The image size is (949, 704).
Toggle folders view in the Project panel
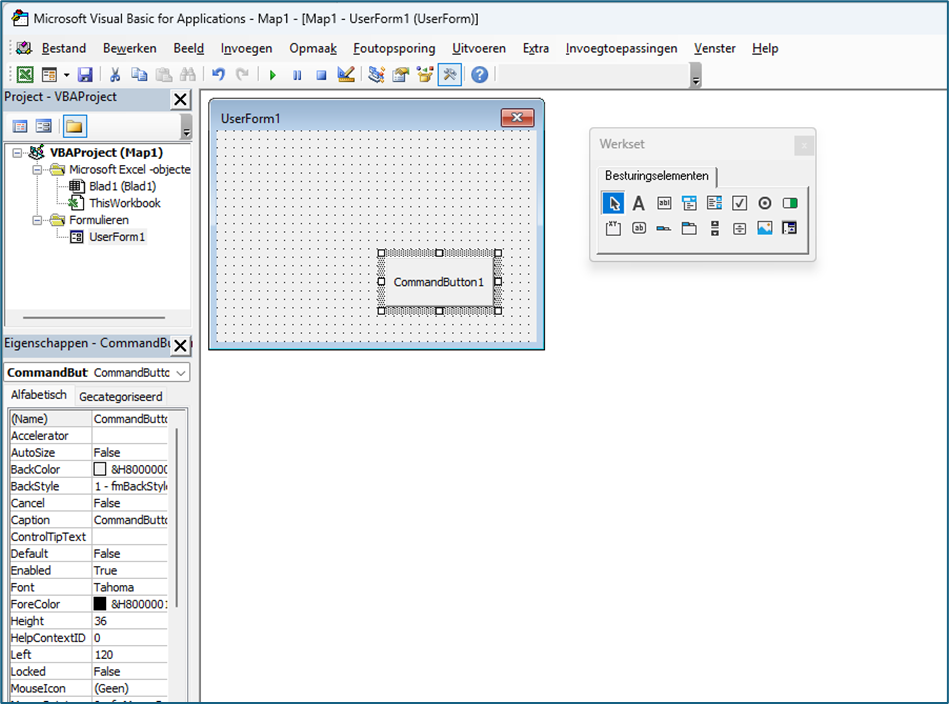click(74, 126)
